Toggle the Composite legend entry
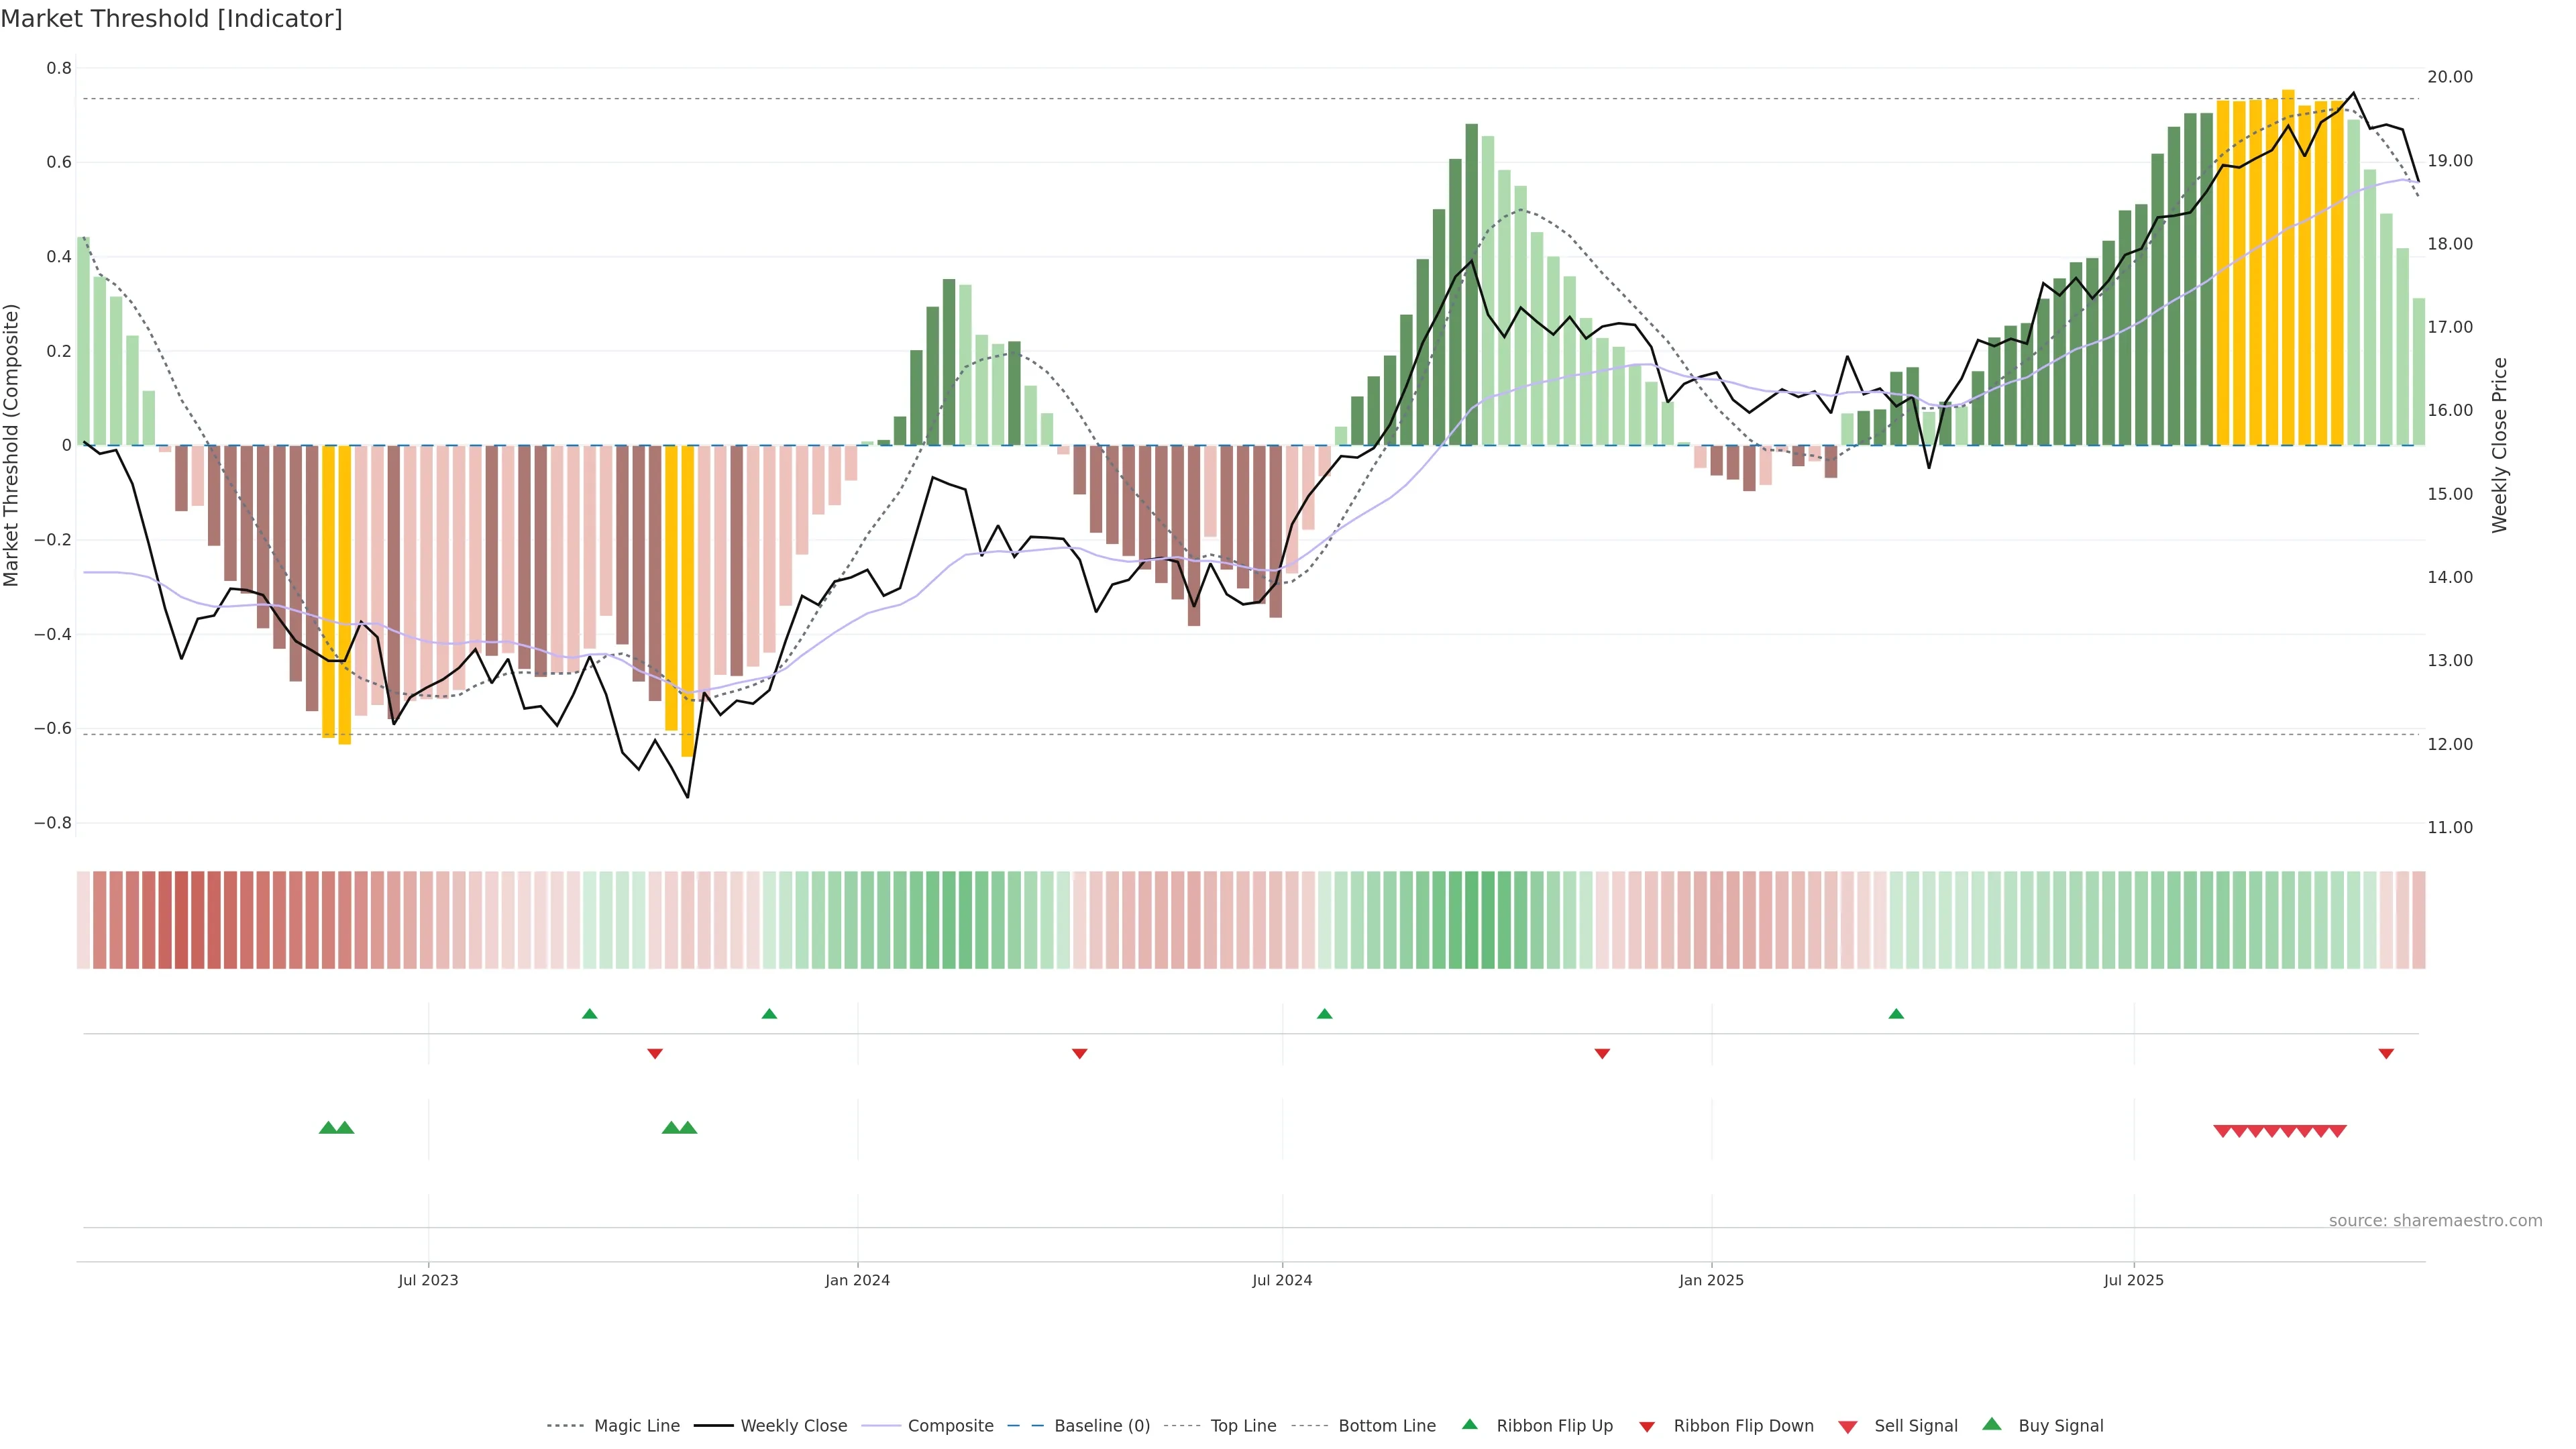The width and height of the screenshot is (2576, 1449). pyautogui.click(x=950, y=1426)
